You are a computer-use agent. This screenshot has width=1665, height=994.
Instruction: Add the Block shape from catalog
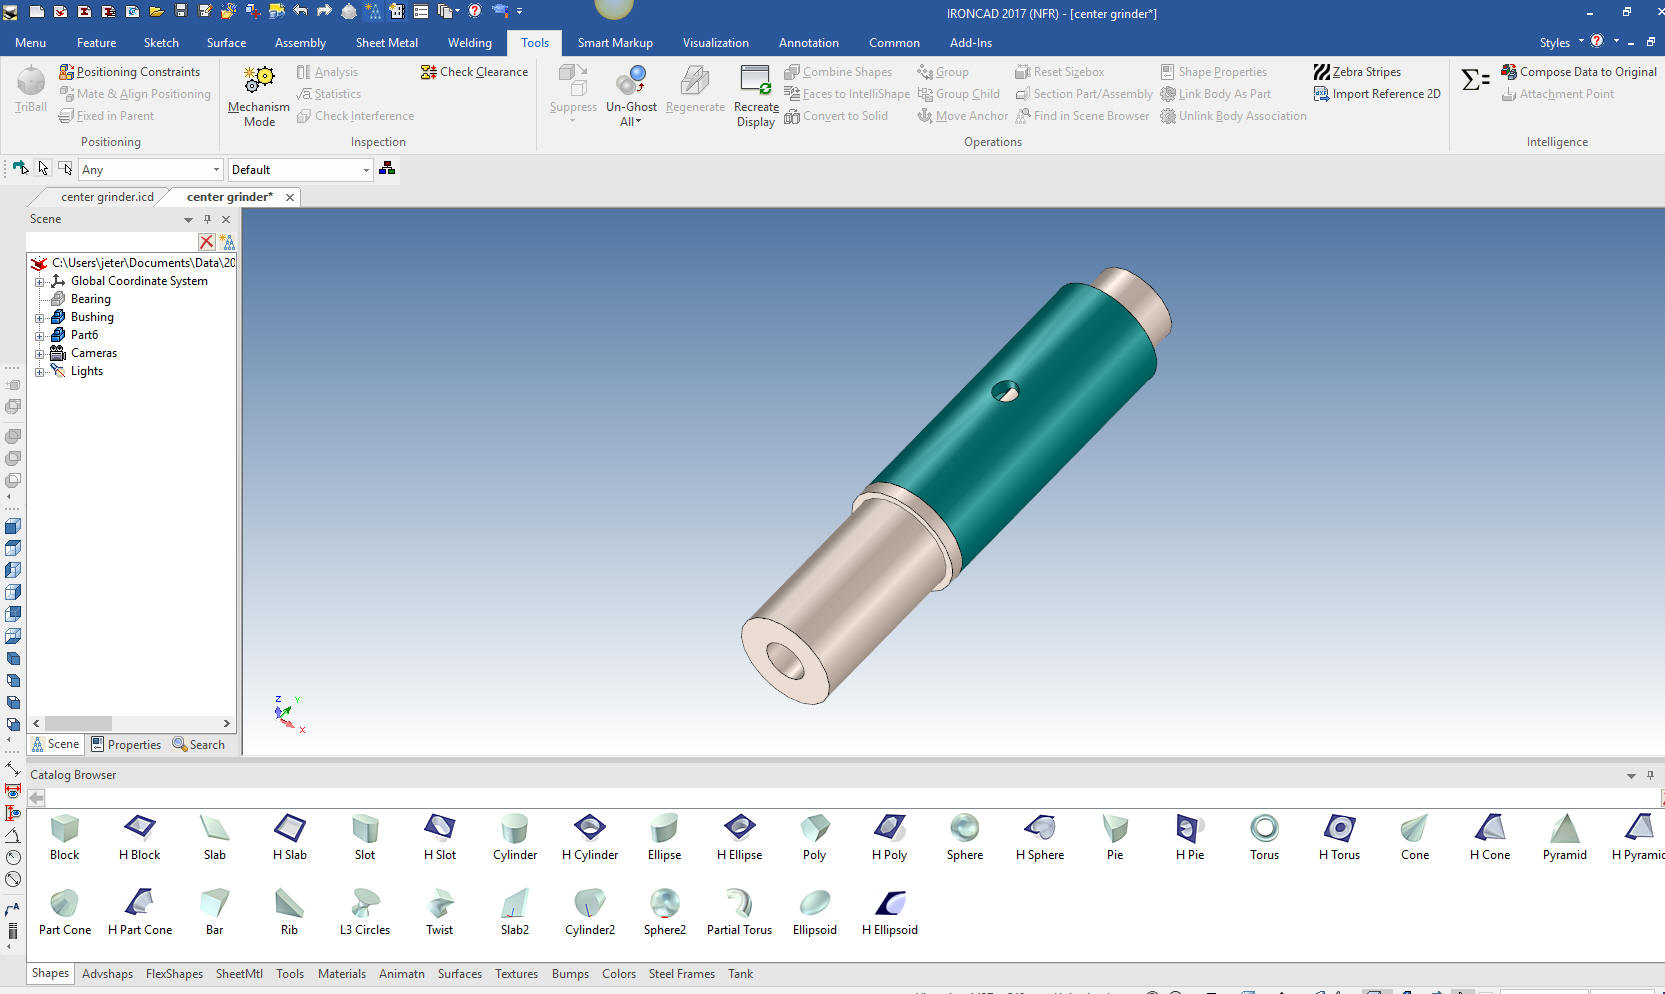point(65,837)
